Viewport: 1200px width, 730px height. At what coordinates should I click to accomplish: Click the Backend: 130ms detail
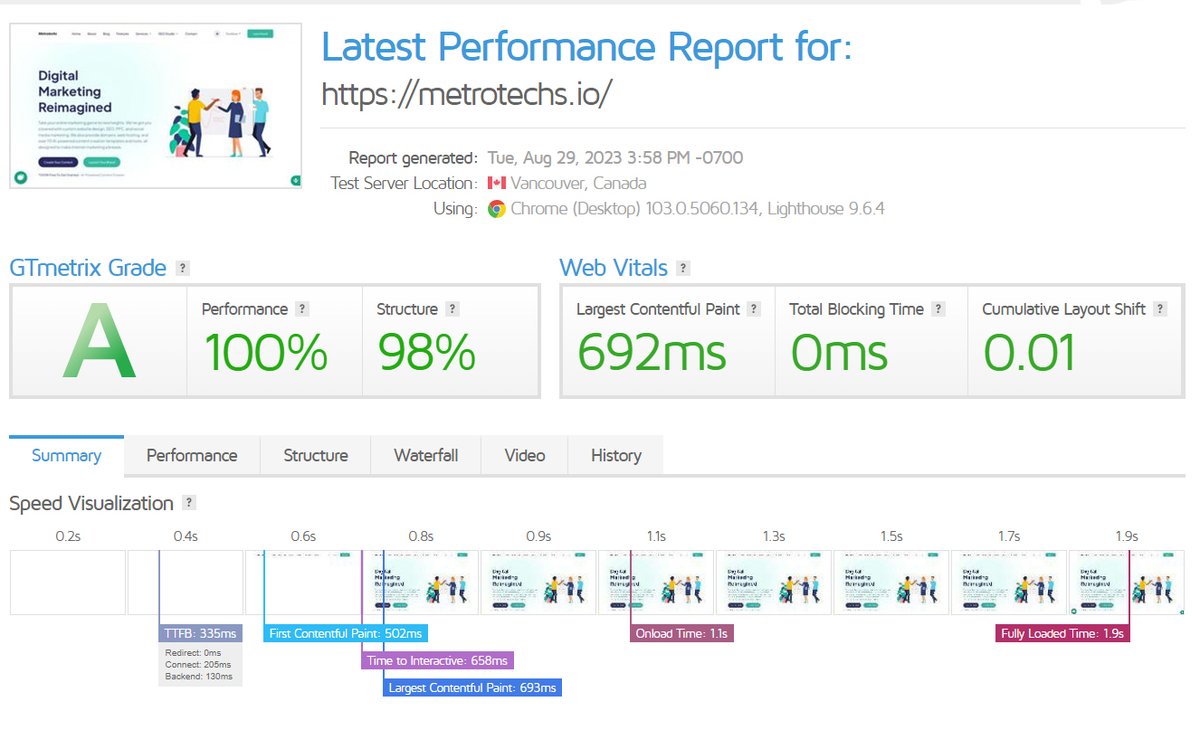199,677
